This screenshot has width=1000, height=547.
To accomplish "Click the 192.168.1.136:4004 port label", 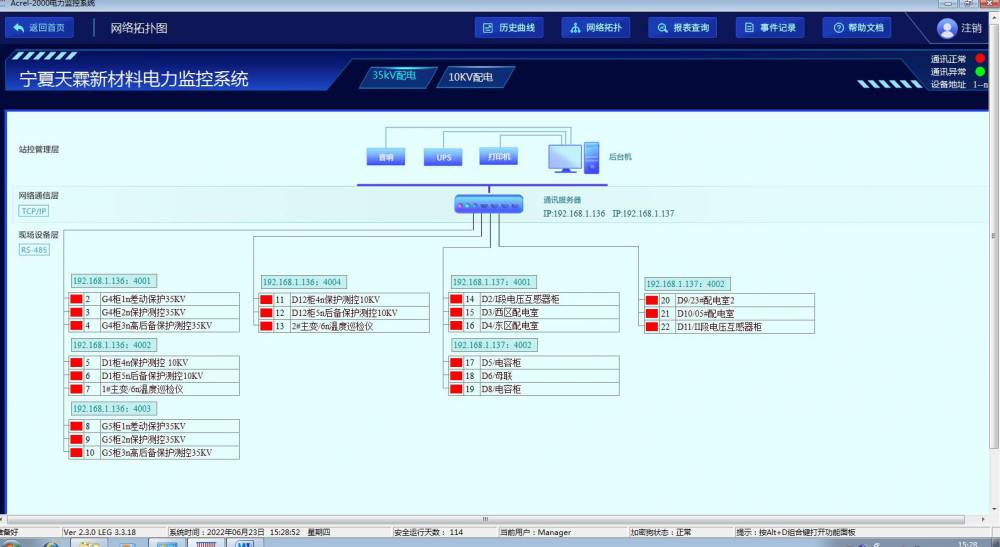I will tap(303, 282).
